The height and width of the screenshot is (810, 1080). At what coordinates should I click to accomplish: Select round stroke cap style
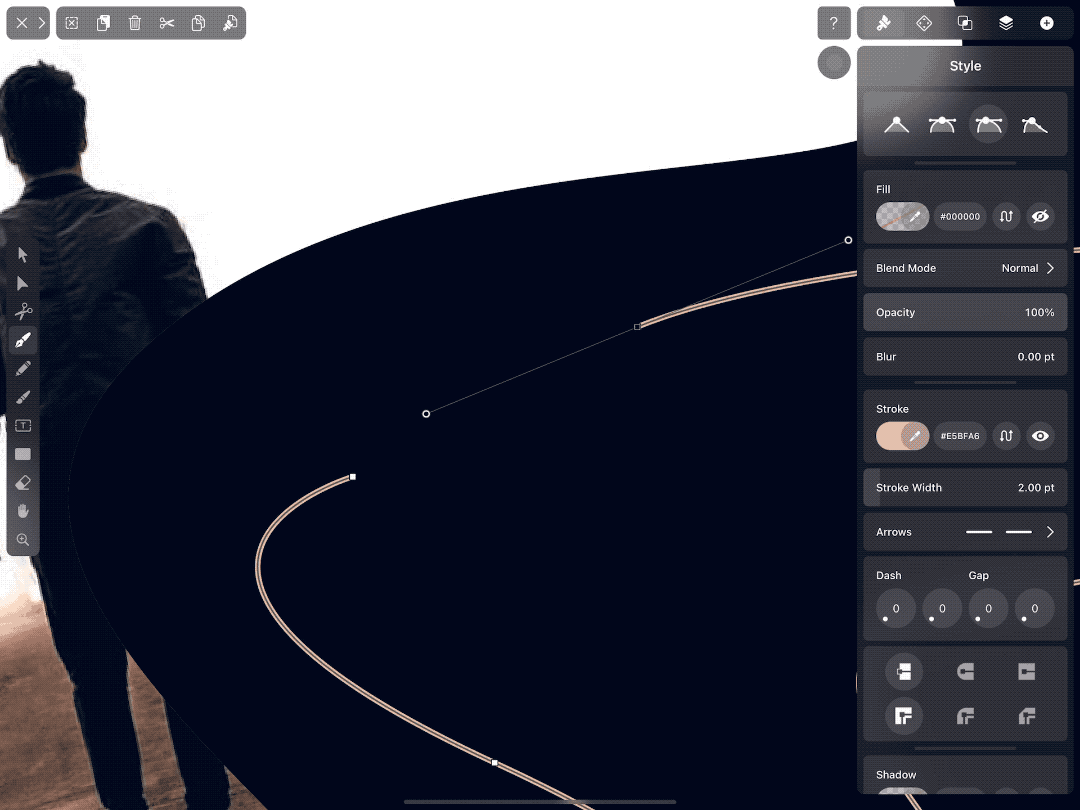point(965,672)
